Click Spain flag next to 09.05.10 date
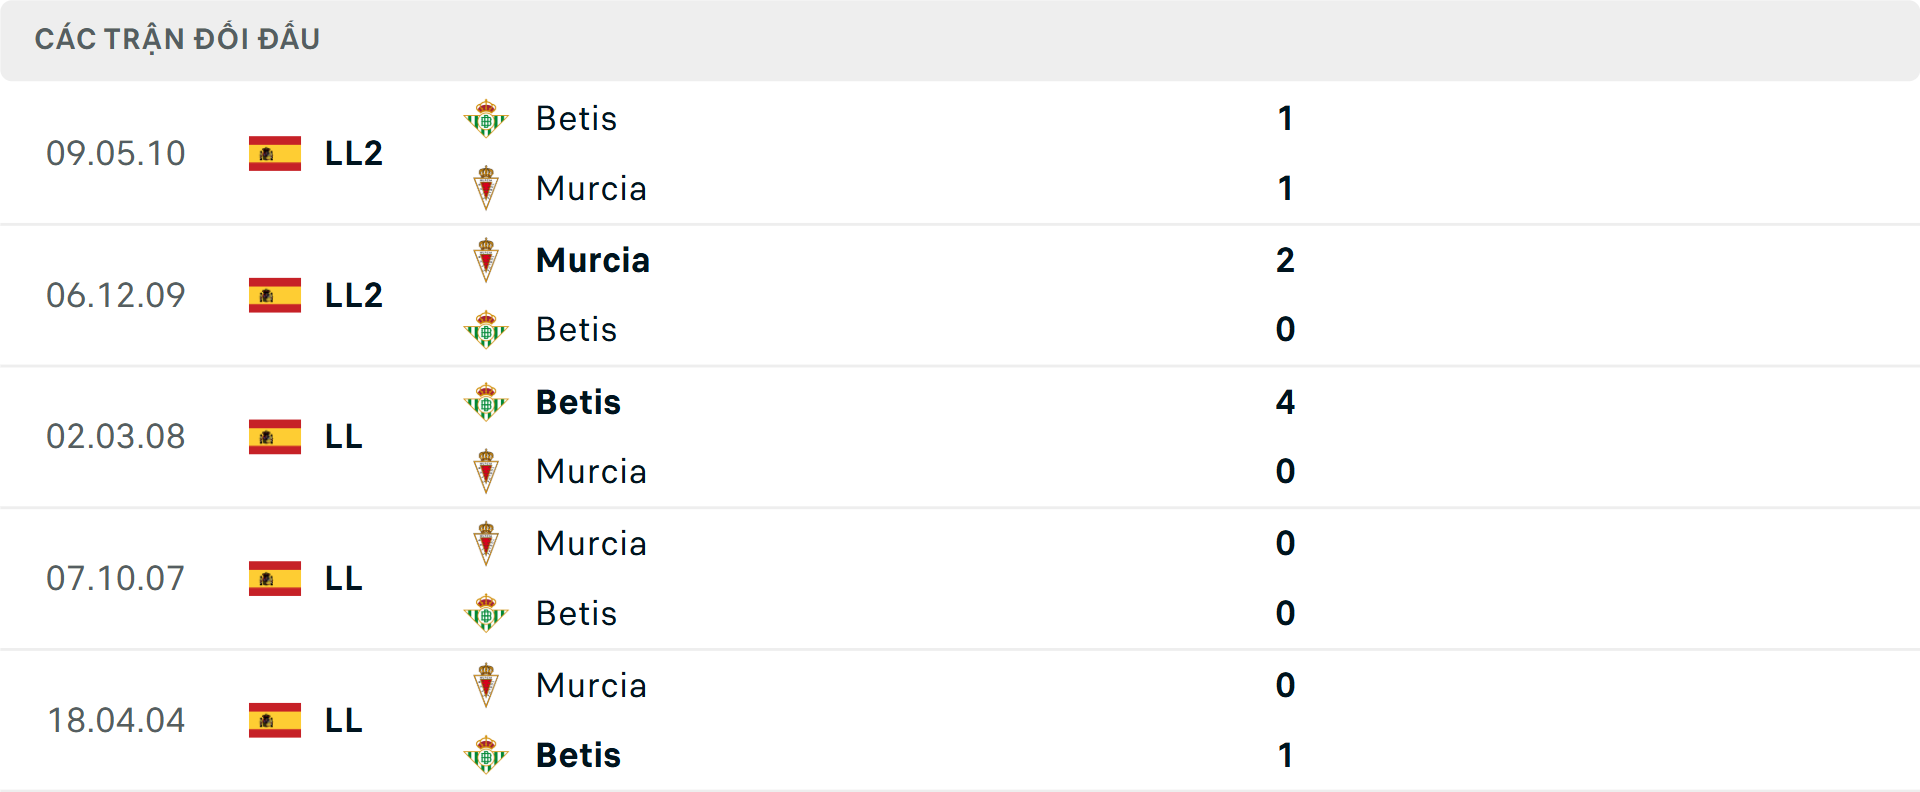Viewport: 1920px width, 792px height. (x=275, y=154)
